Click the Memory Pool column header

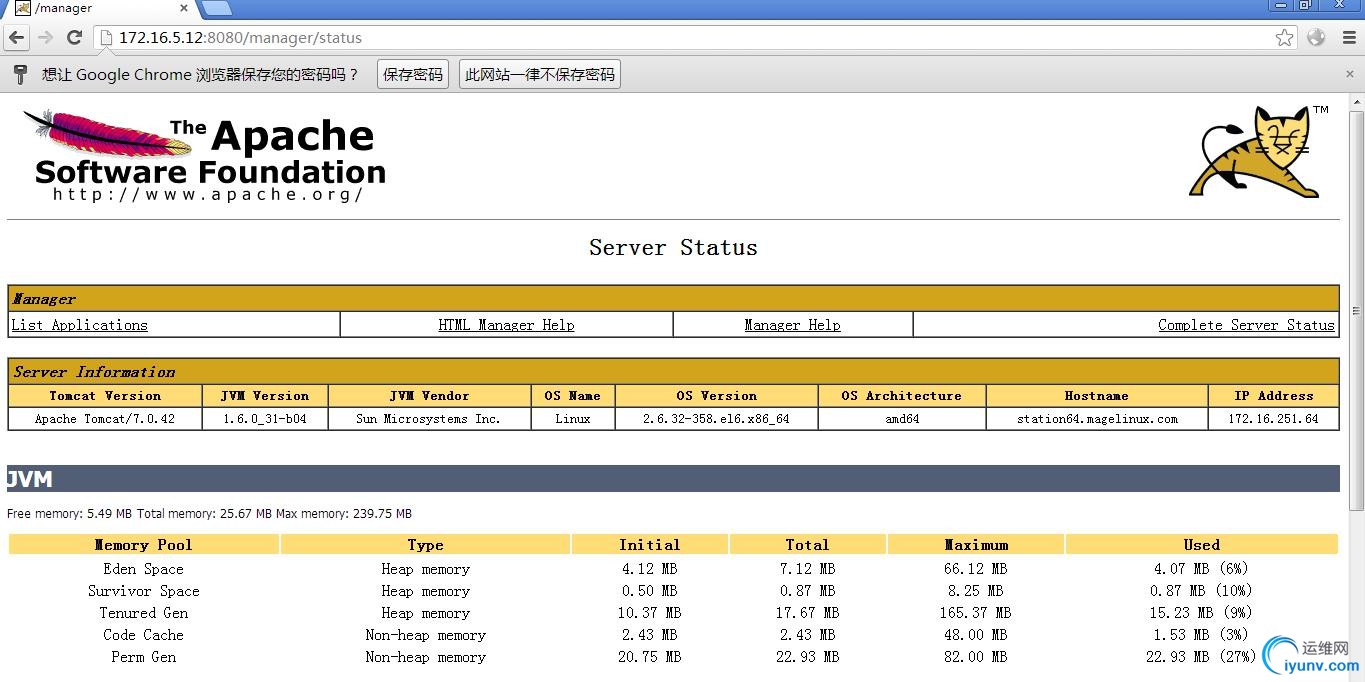(x=143, y=545)
